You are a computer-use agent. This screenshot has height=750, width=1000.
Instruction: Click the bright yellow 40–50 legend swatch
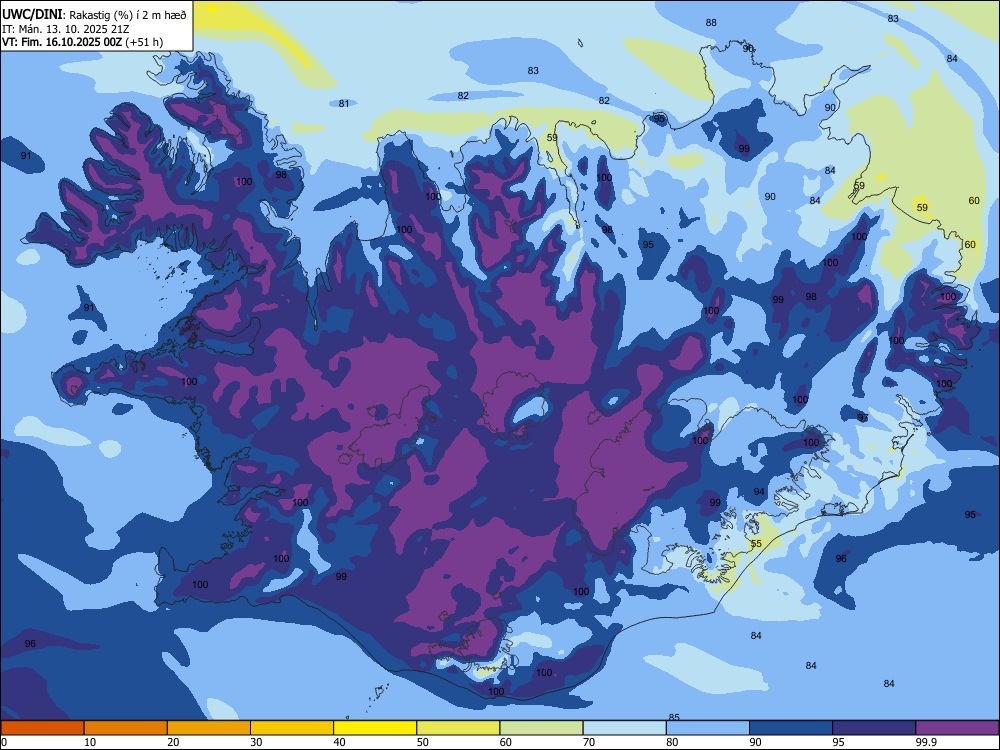[x=375, y=728]
